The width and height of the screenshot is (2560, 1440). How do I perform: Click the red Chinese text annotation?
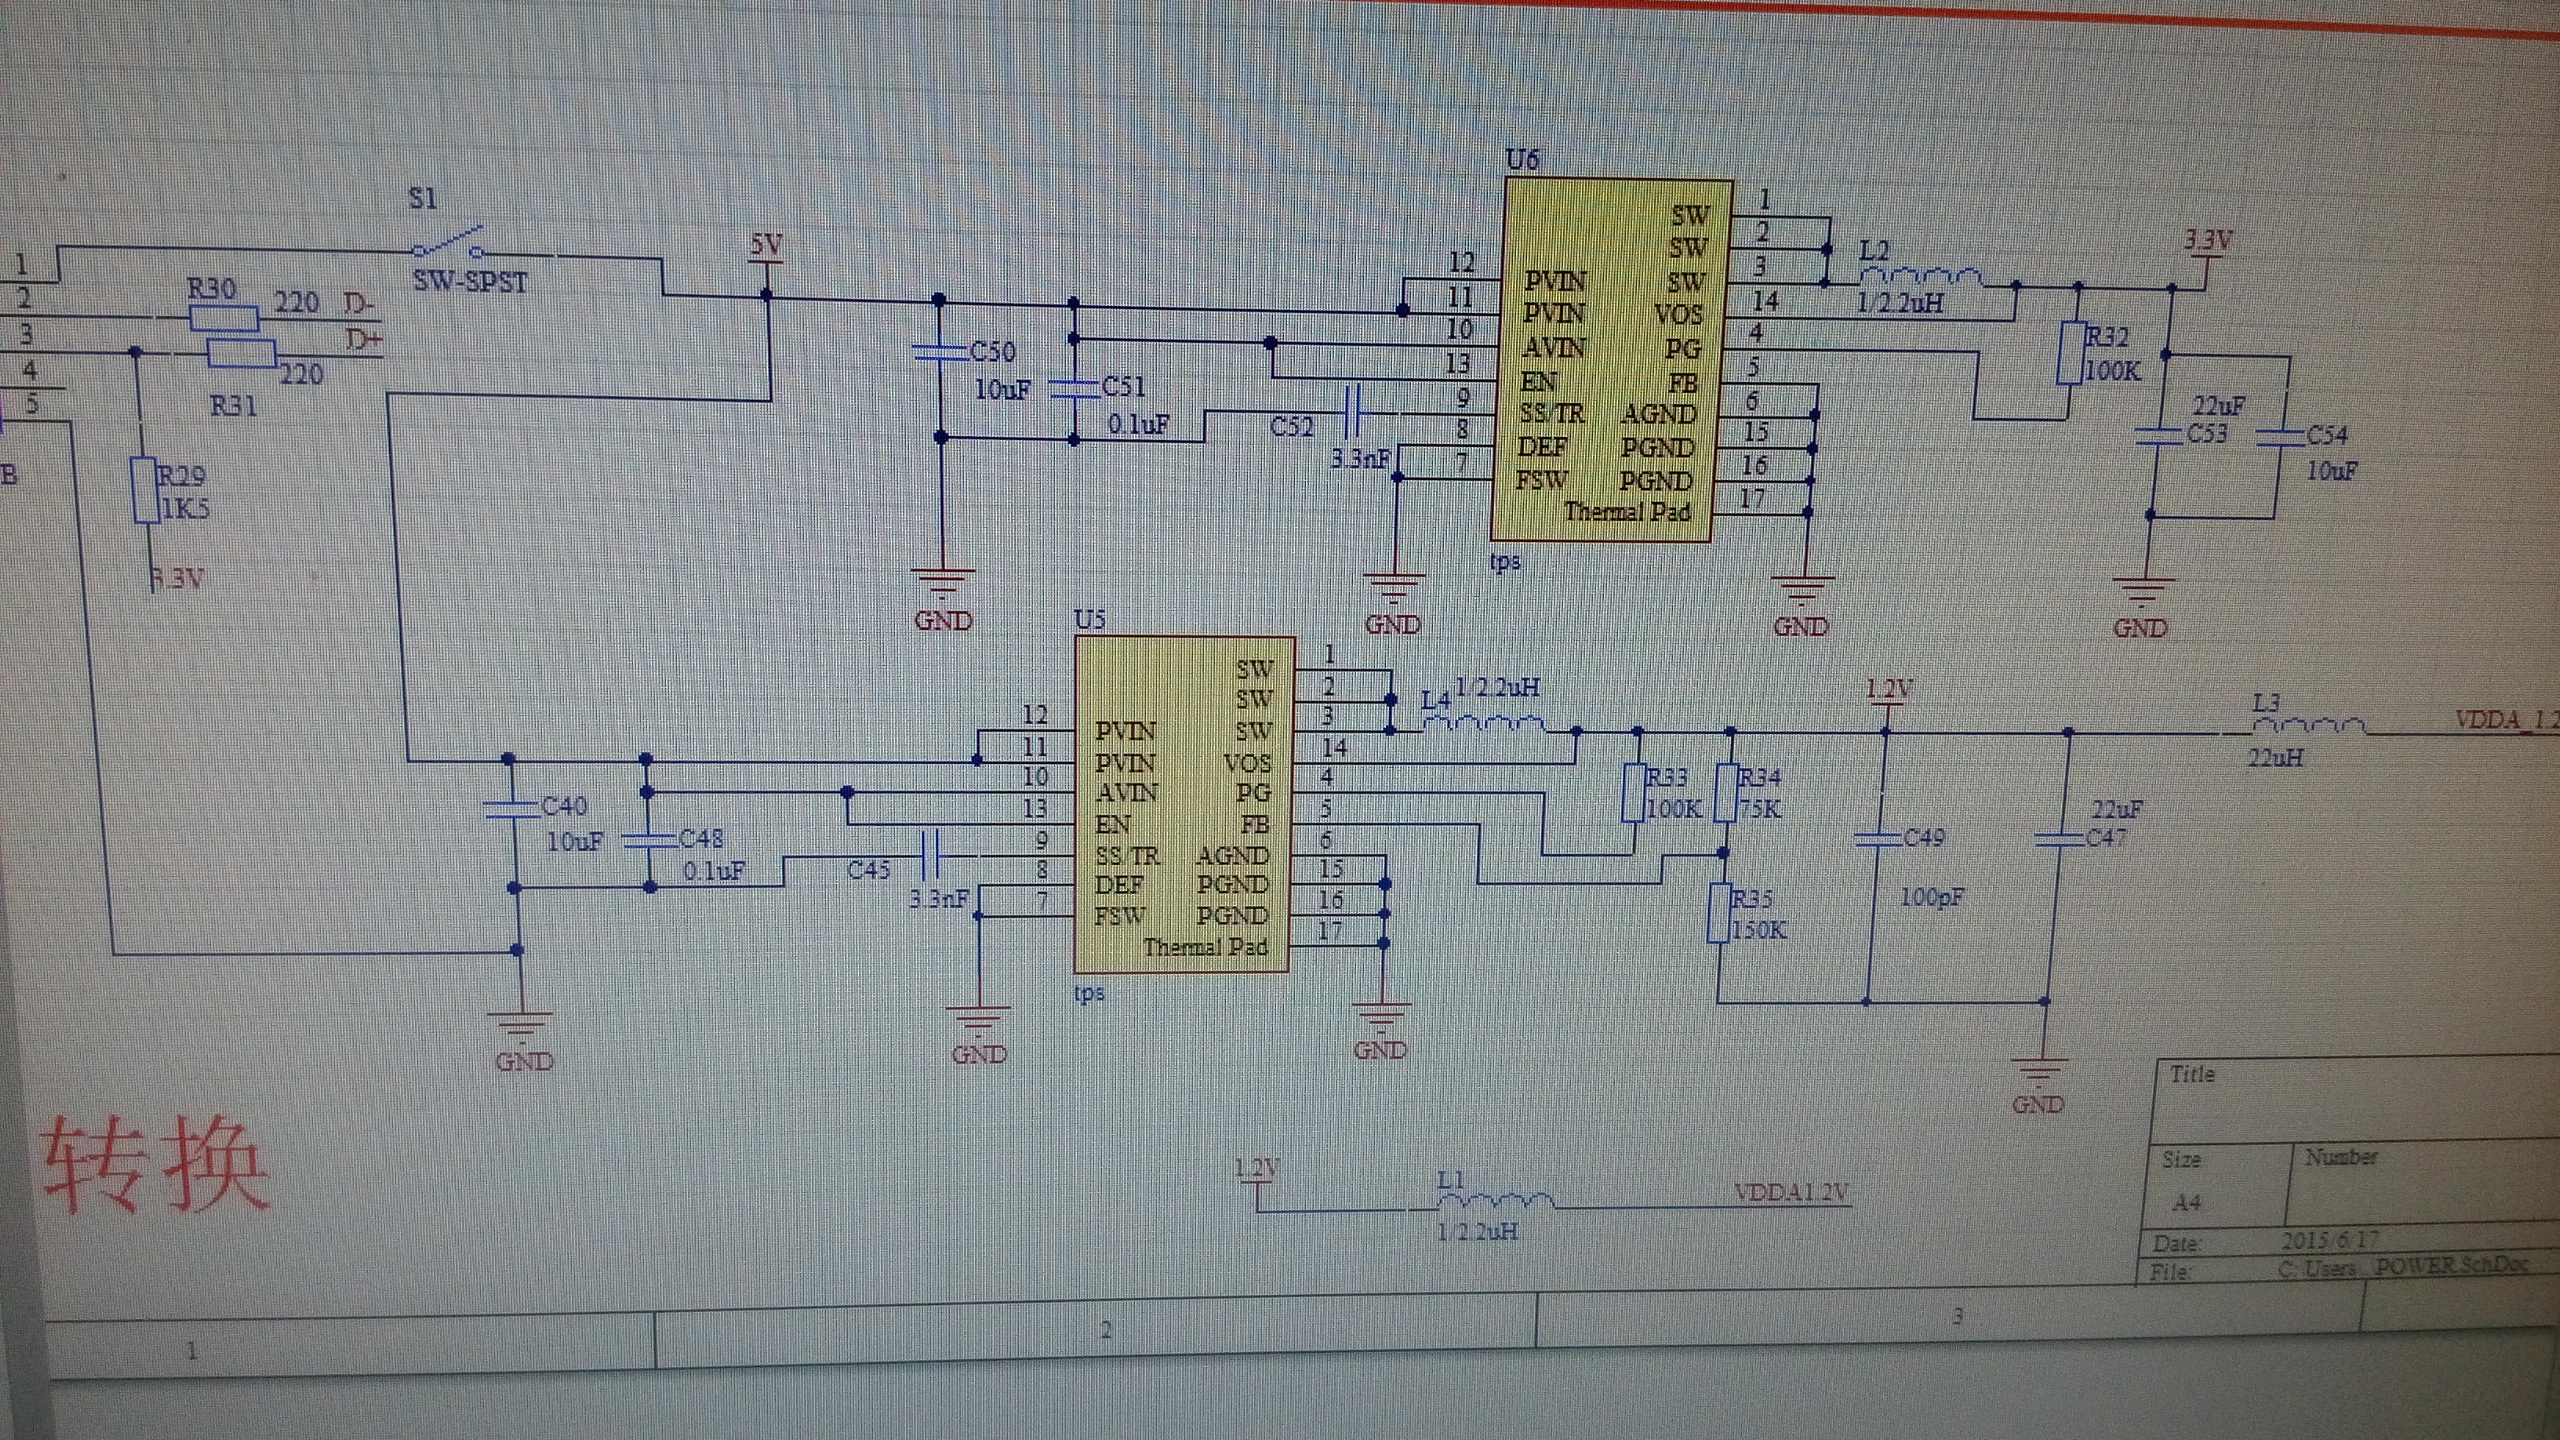click(x=157, y=1163)
